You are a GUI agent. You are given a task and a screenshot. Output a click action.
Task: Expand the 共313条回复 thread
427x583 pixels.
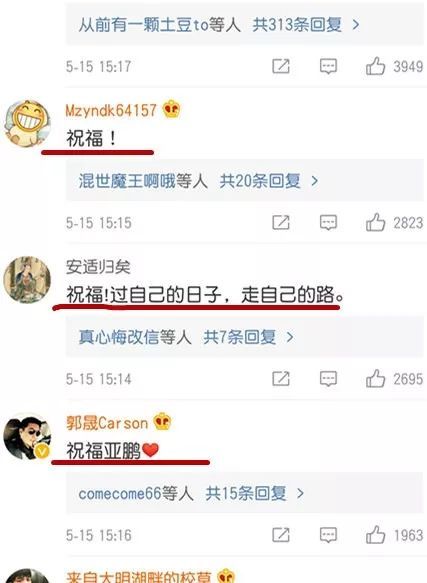(x=306, y=25)
